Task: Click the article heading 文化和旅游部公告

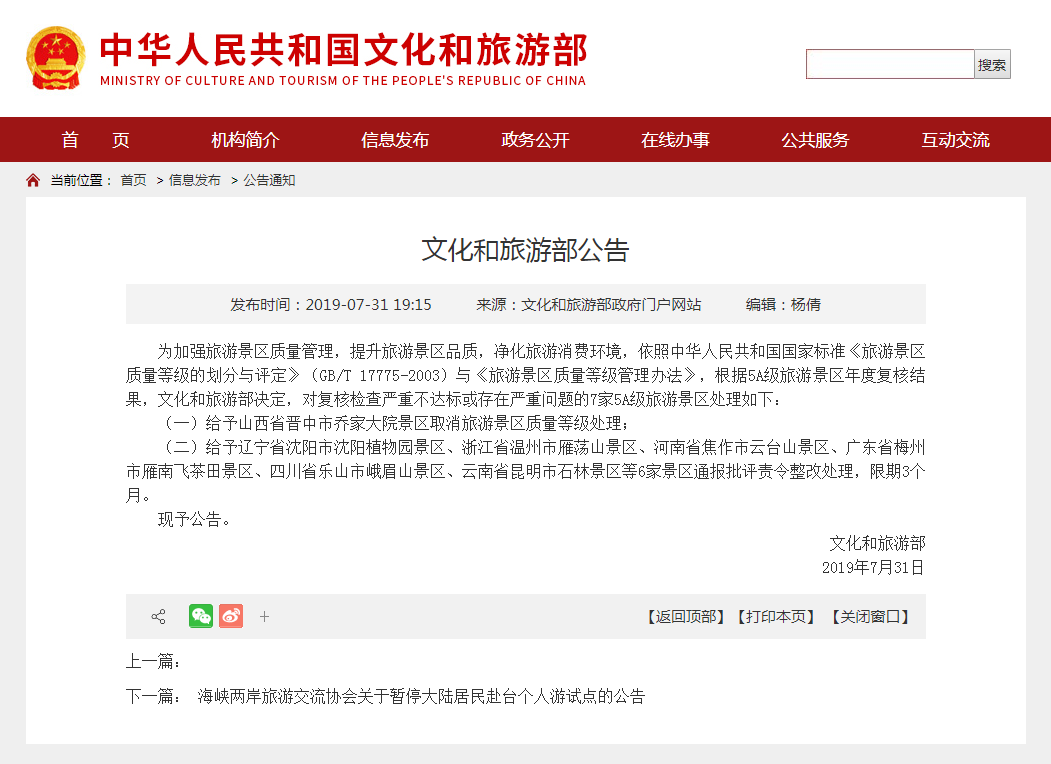Action: pos(526,250)
